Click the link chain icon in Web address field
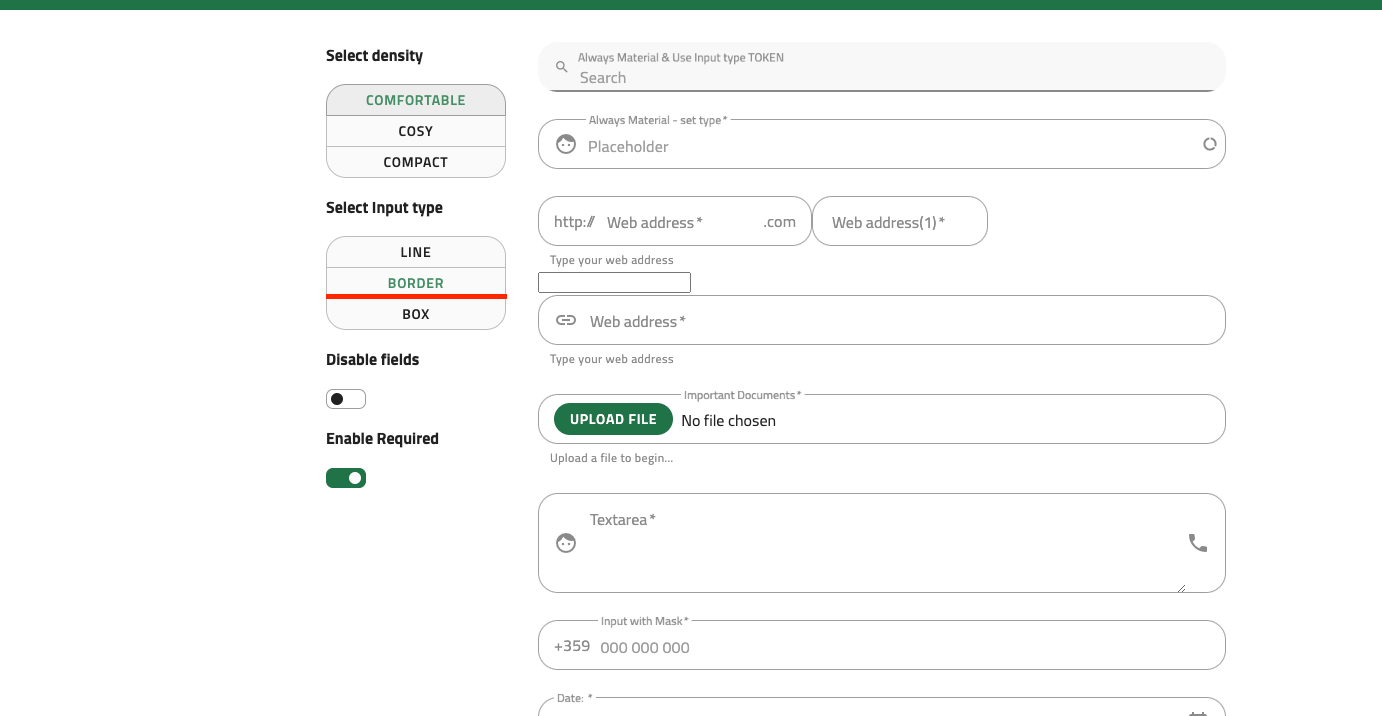1382x716 pixels. tap(566, 320)
